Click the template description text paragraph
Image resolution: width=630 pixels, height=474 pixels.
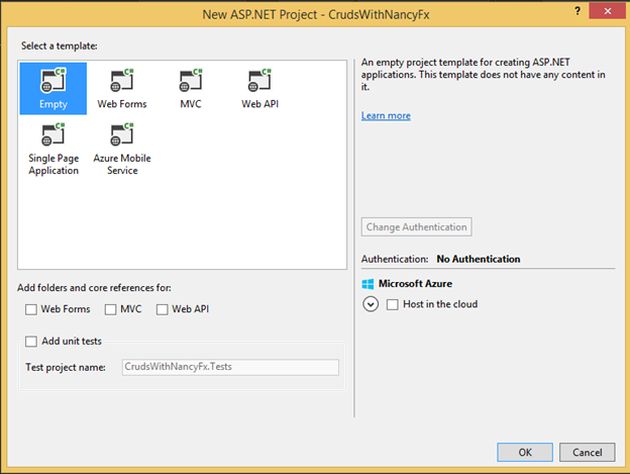click(x=483, y=75)
